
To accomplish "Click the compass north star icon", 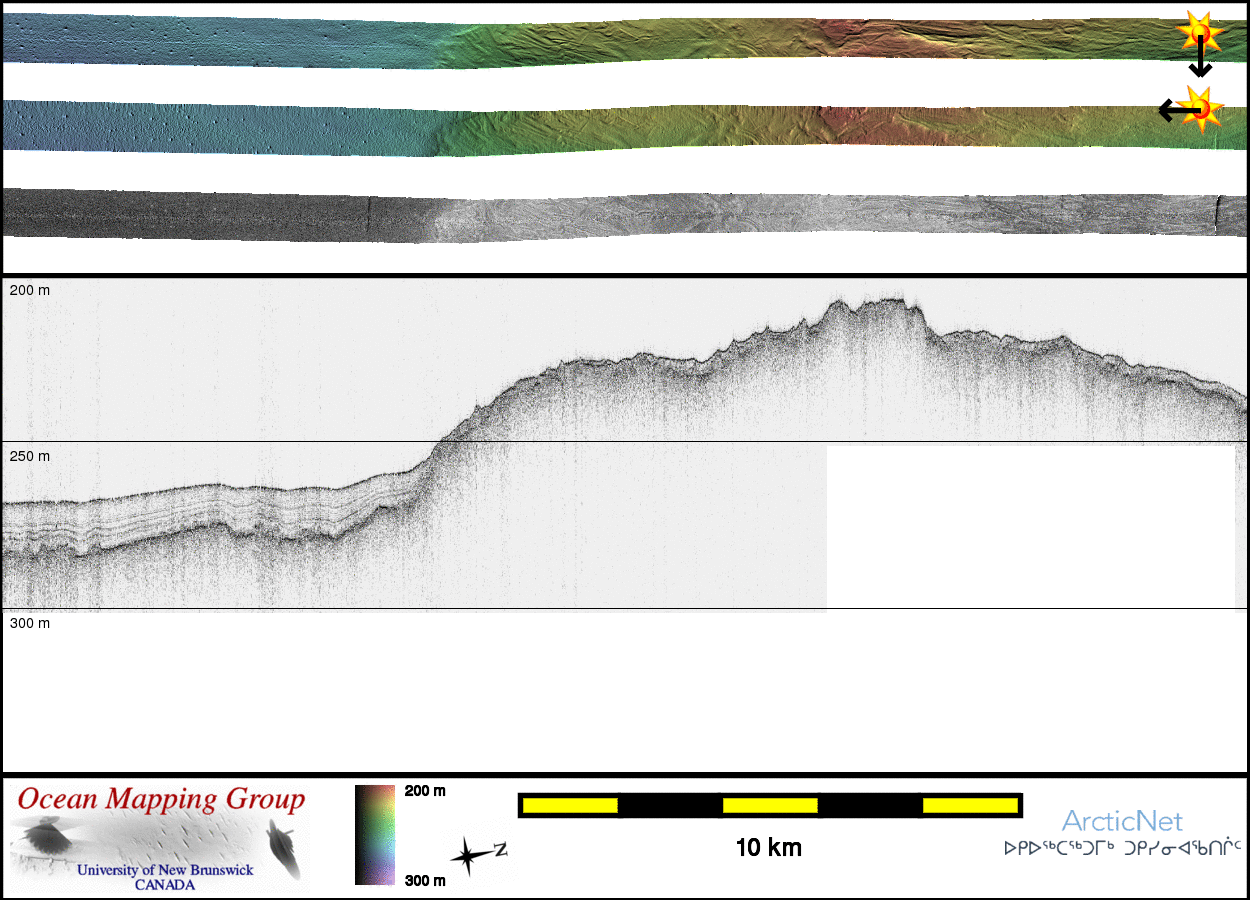I will [x=469, y=856].
